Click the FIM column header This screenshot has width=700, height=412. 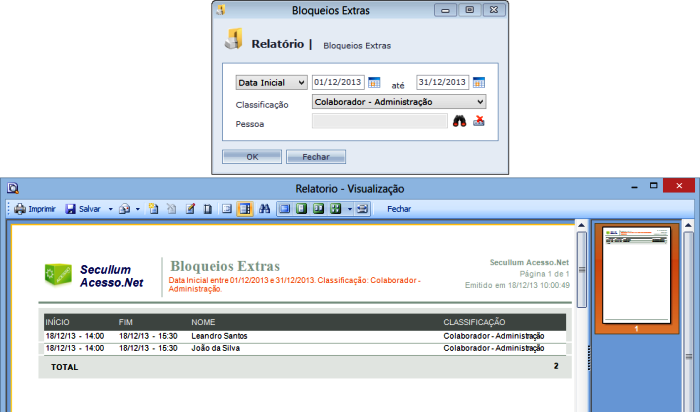click(125, 322)
